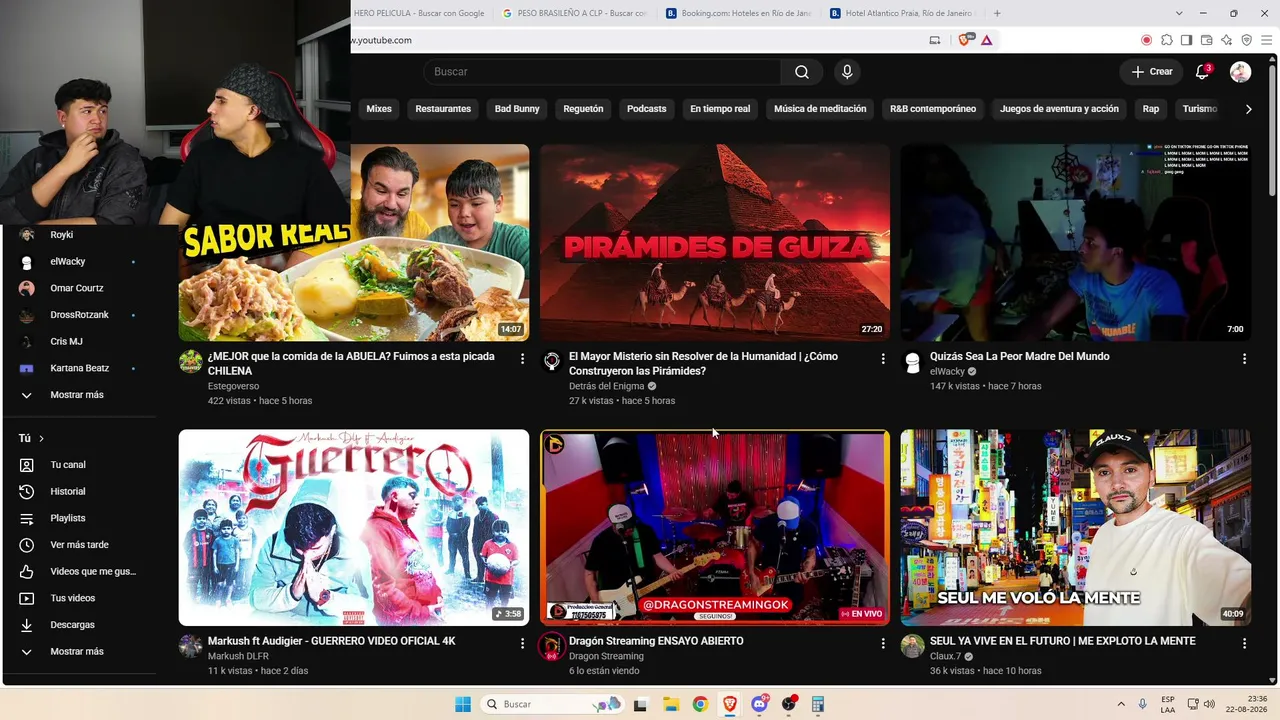Select the En tiempo real chip
1280x720 pixels.
(720, 109)
